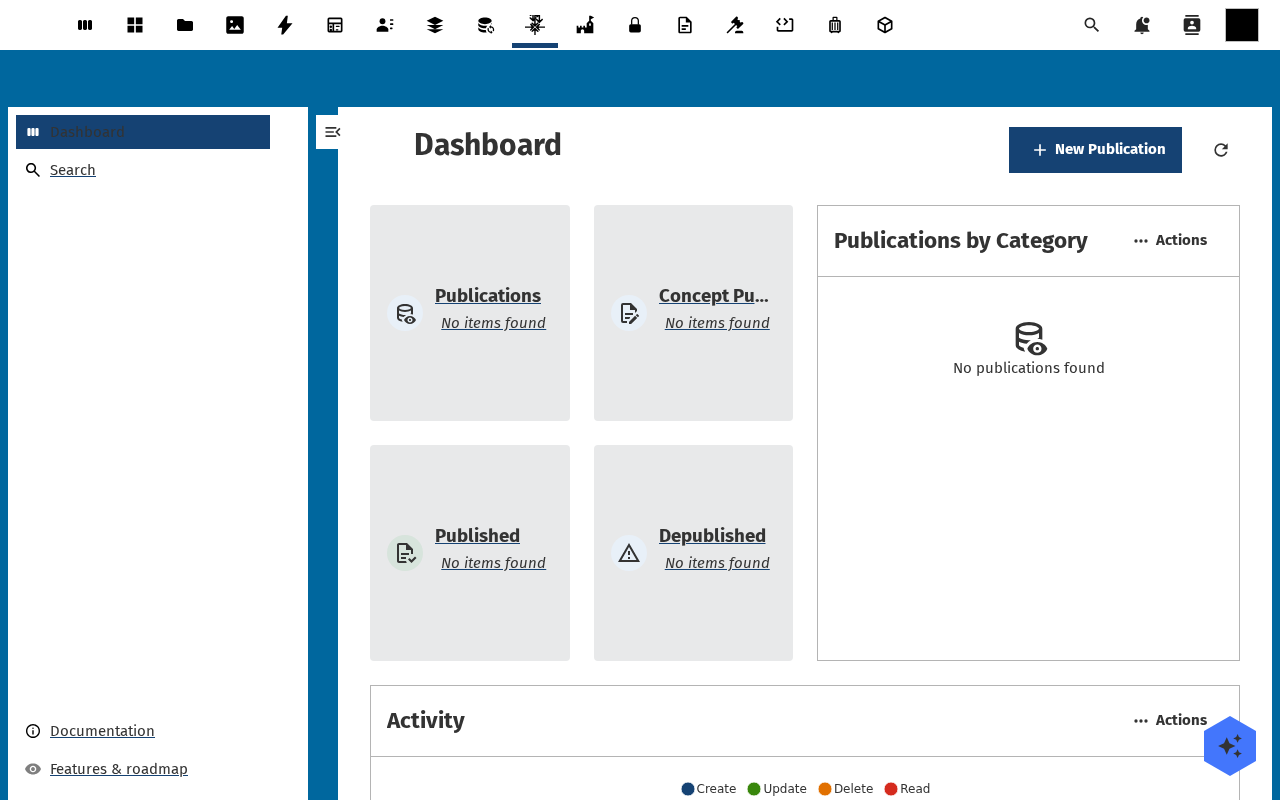
Task: Select the active publications app icon with underline
Action: pyautogui.click(x=535, y=25)
